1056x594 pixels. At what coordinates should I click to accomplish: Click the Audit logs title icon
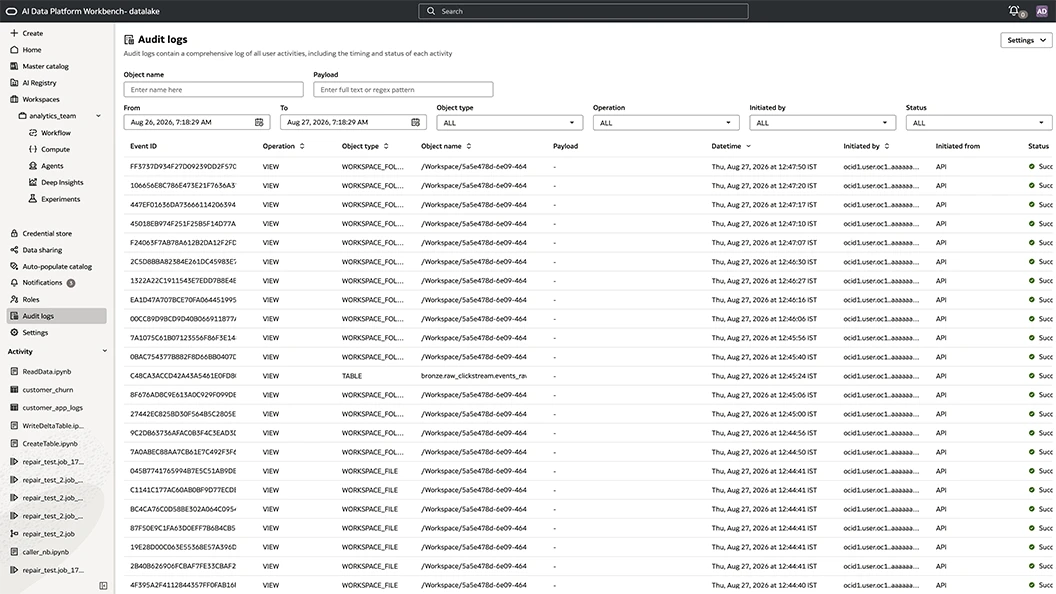[x=129, y=40]
